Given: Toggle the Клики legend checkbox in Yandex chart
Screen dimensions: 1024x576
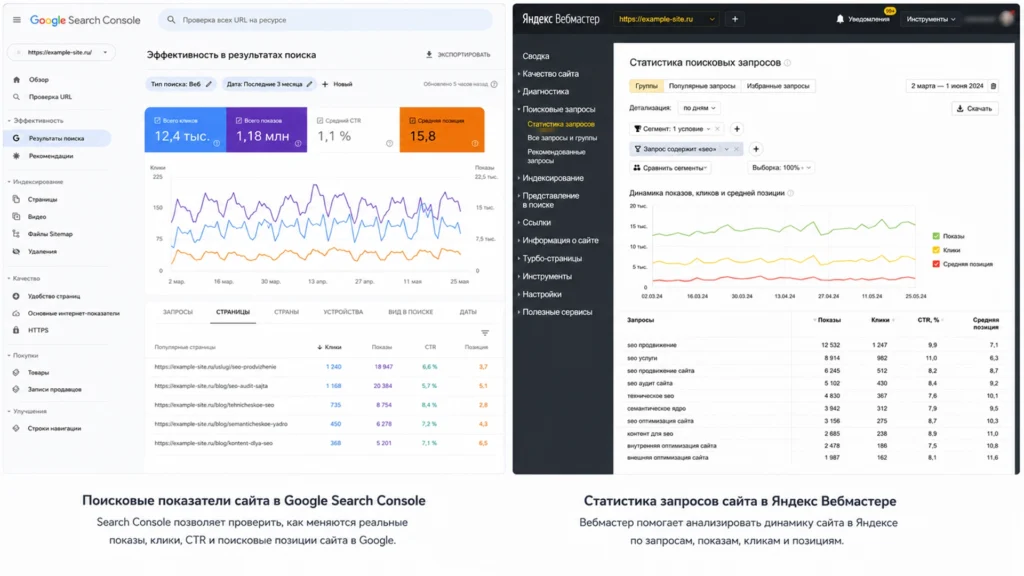Looking at the screenshot, I should 936,250.
